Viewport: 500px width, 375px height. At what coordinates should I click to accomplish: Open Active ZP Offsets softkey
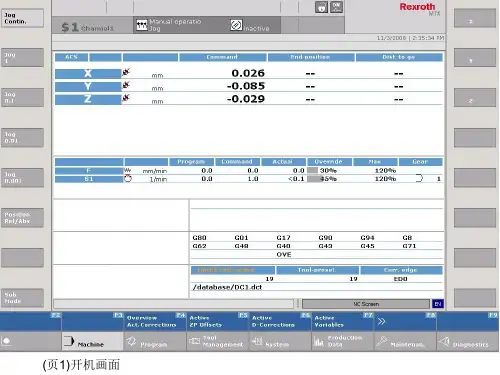(217, 321)
